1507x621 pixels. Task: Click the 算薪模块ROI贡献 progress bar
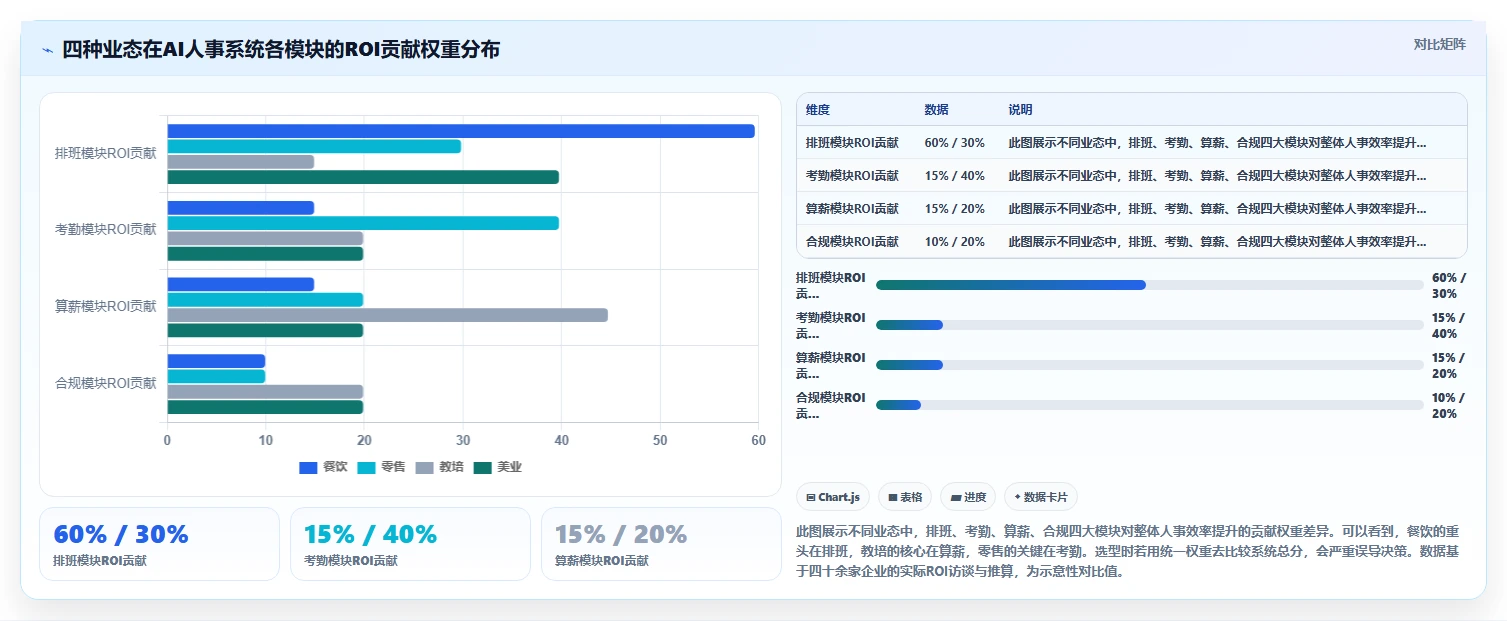(1150, 365)
